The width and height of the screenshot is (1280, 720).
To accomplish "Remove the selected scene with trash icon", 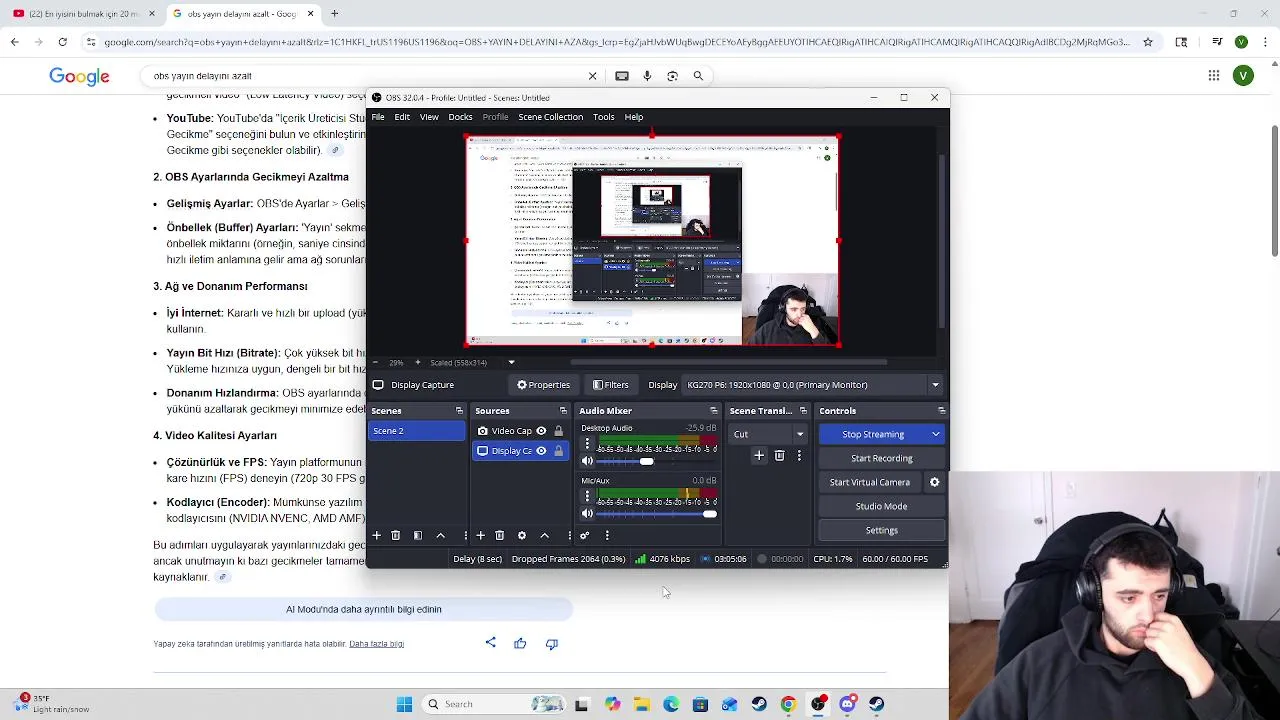I will 396,535.
